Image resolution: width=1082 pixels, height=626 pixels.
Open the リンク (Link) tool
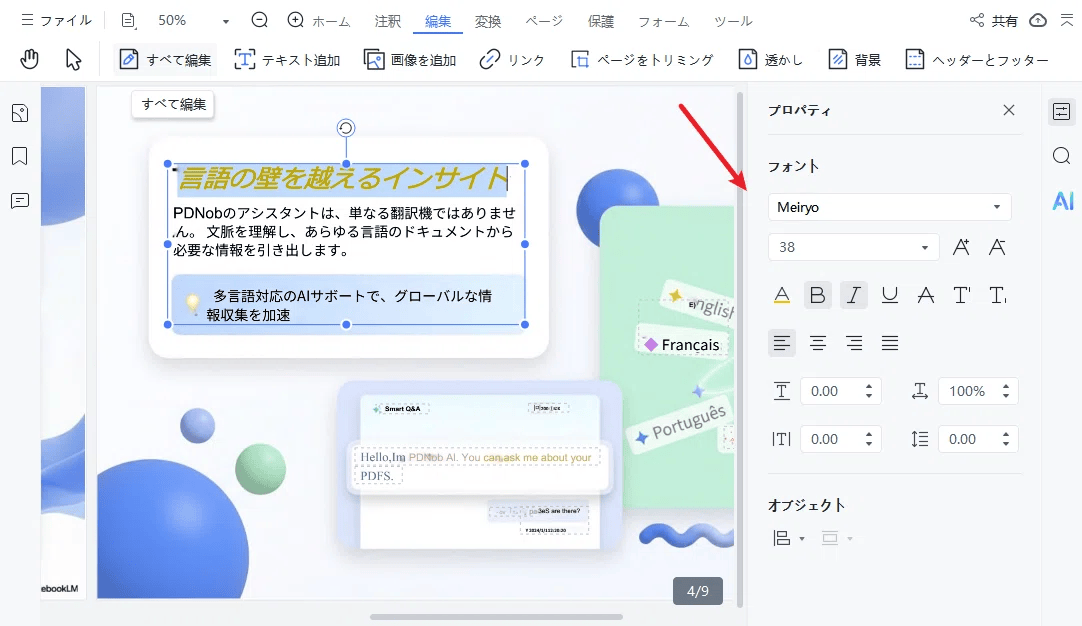511,59
